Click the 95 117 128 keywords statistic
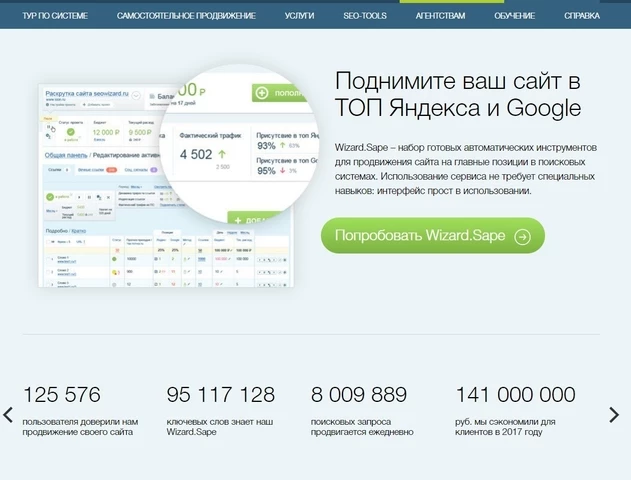The height and width of the screenshot is (480, 631). click(x=221, y=394)
